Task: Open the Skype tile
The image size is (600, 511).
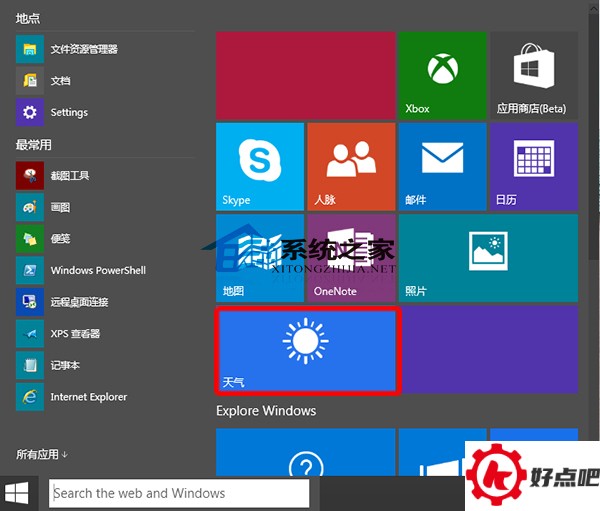Action: pyautogui.click(x=260, y=167)
